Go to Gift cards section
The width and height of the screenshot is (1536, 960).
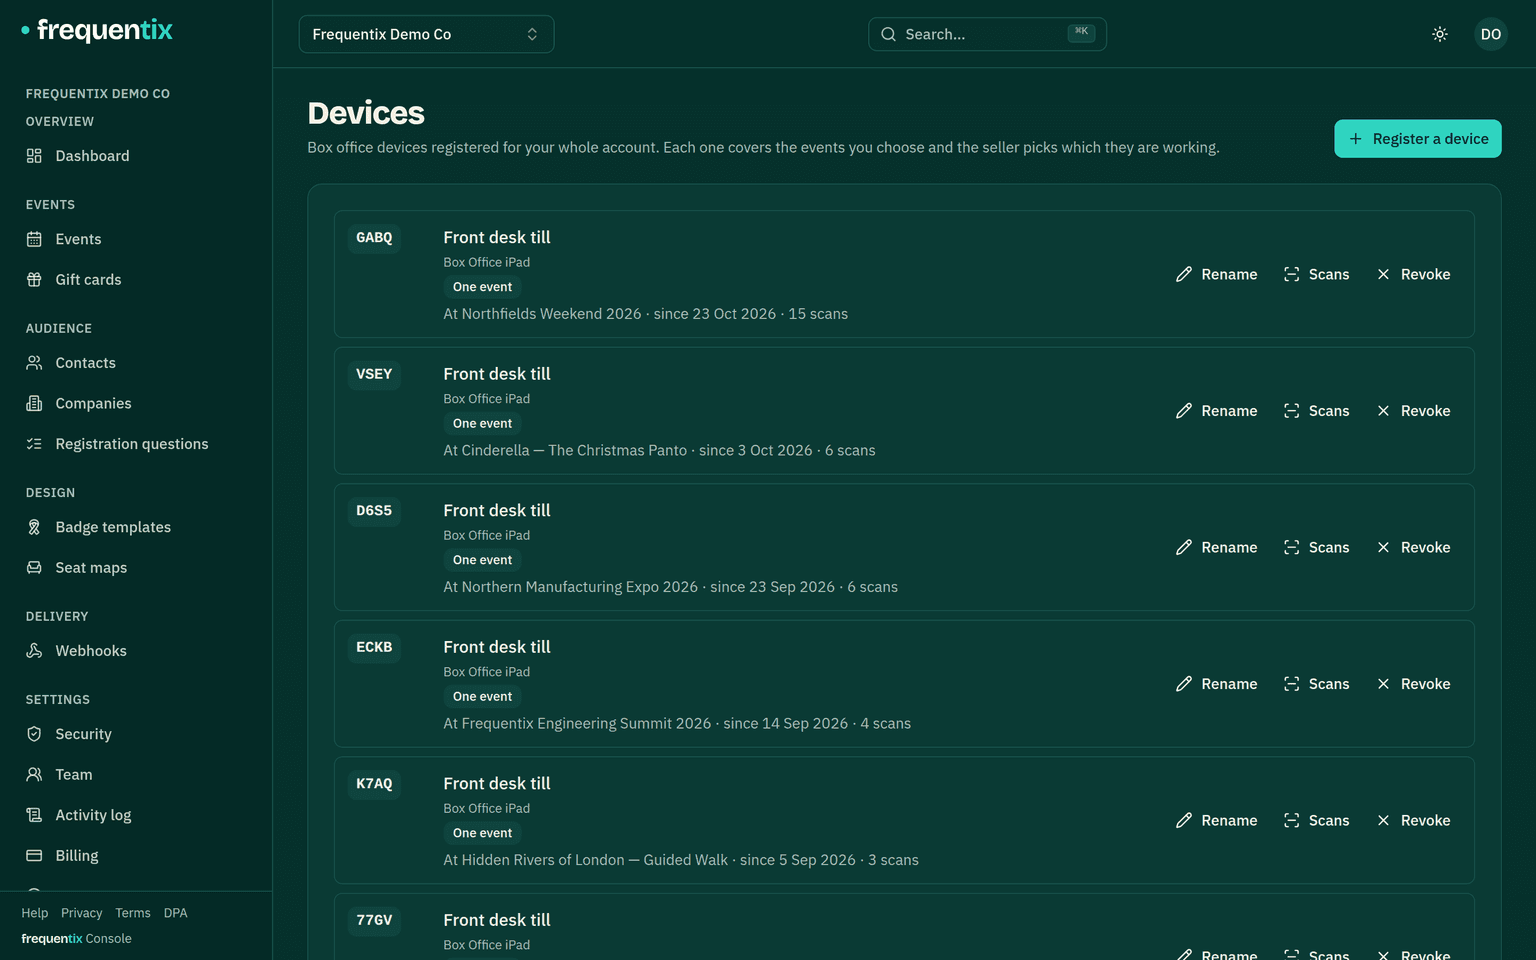point(136,280)
